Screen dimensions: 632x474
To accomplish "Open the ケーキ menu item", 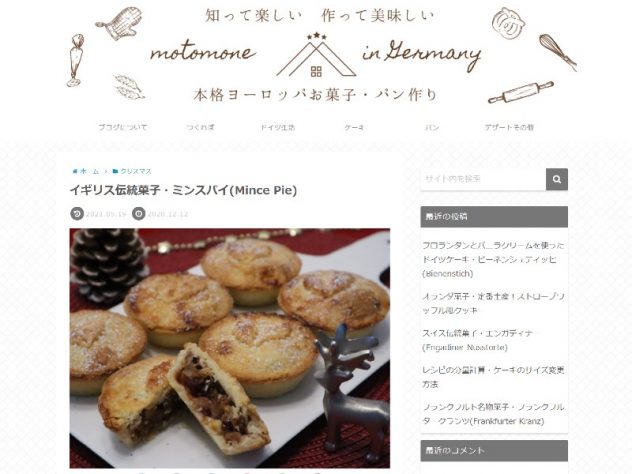I will click(x=354, y=127).
